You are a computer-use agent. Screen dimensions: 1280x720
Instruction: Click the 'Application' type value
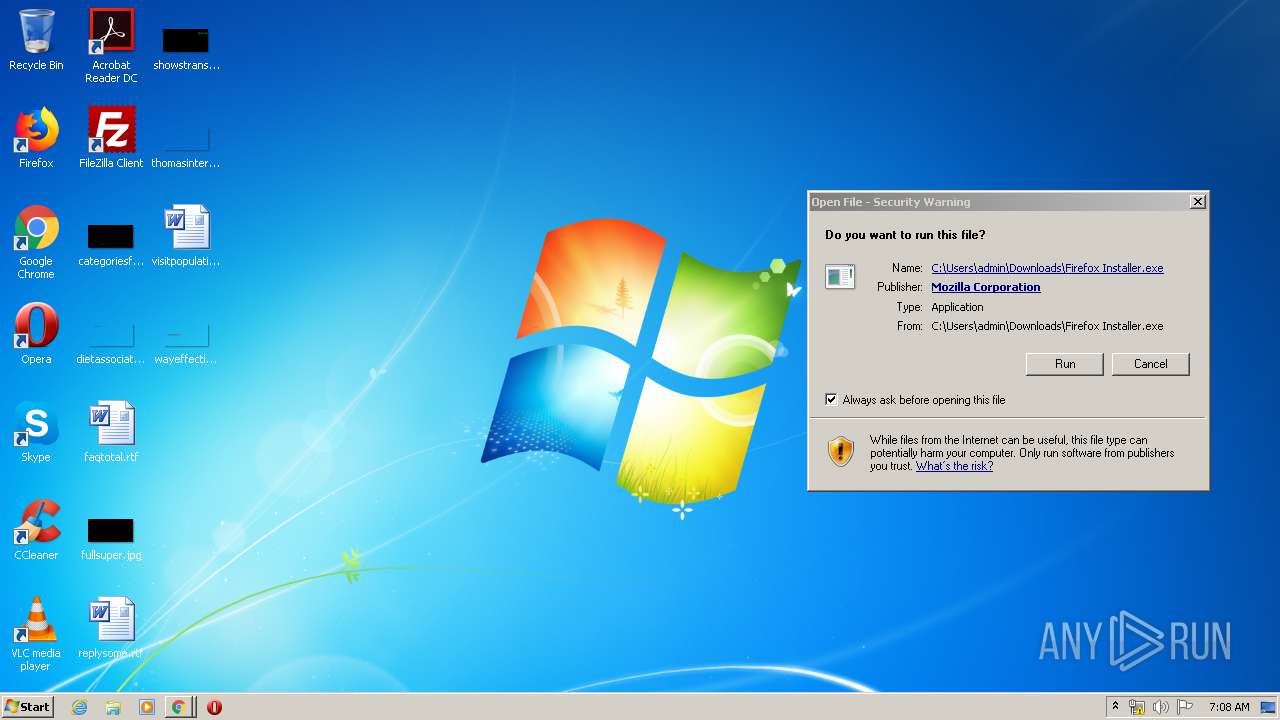coord(957,307)
